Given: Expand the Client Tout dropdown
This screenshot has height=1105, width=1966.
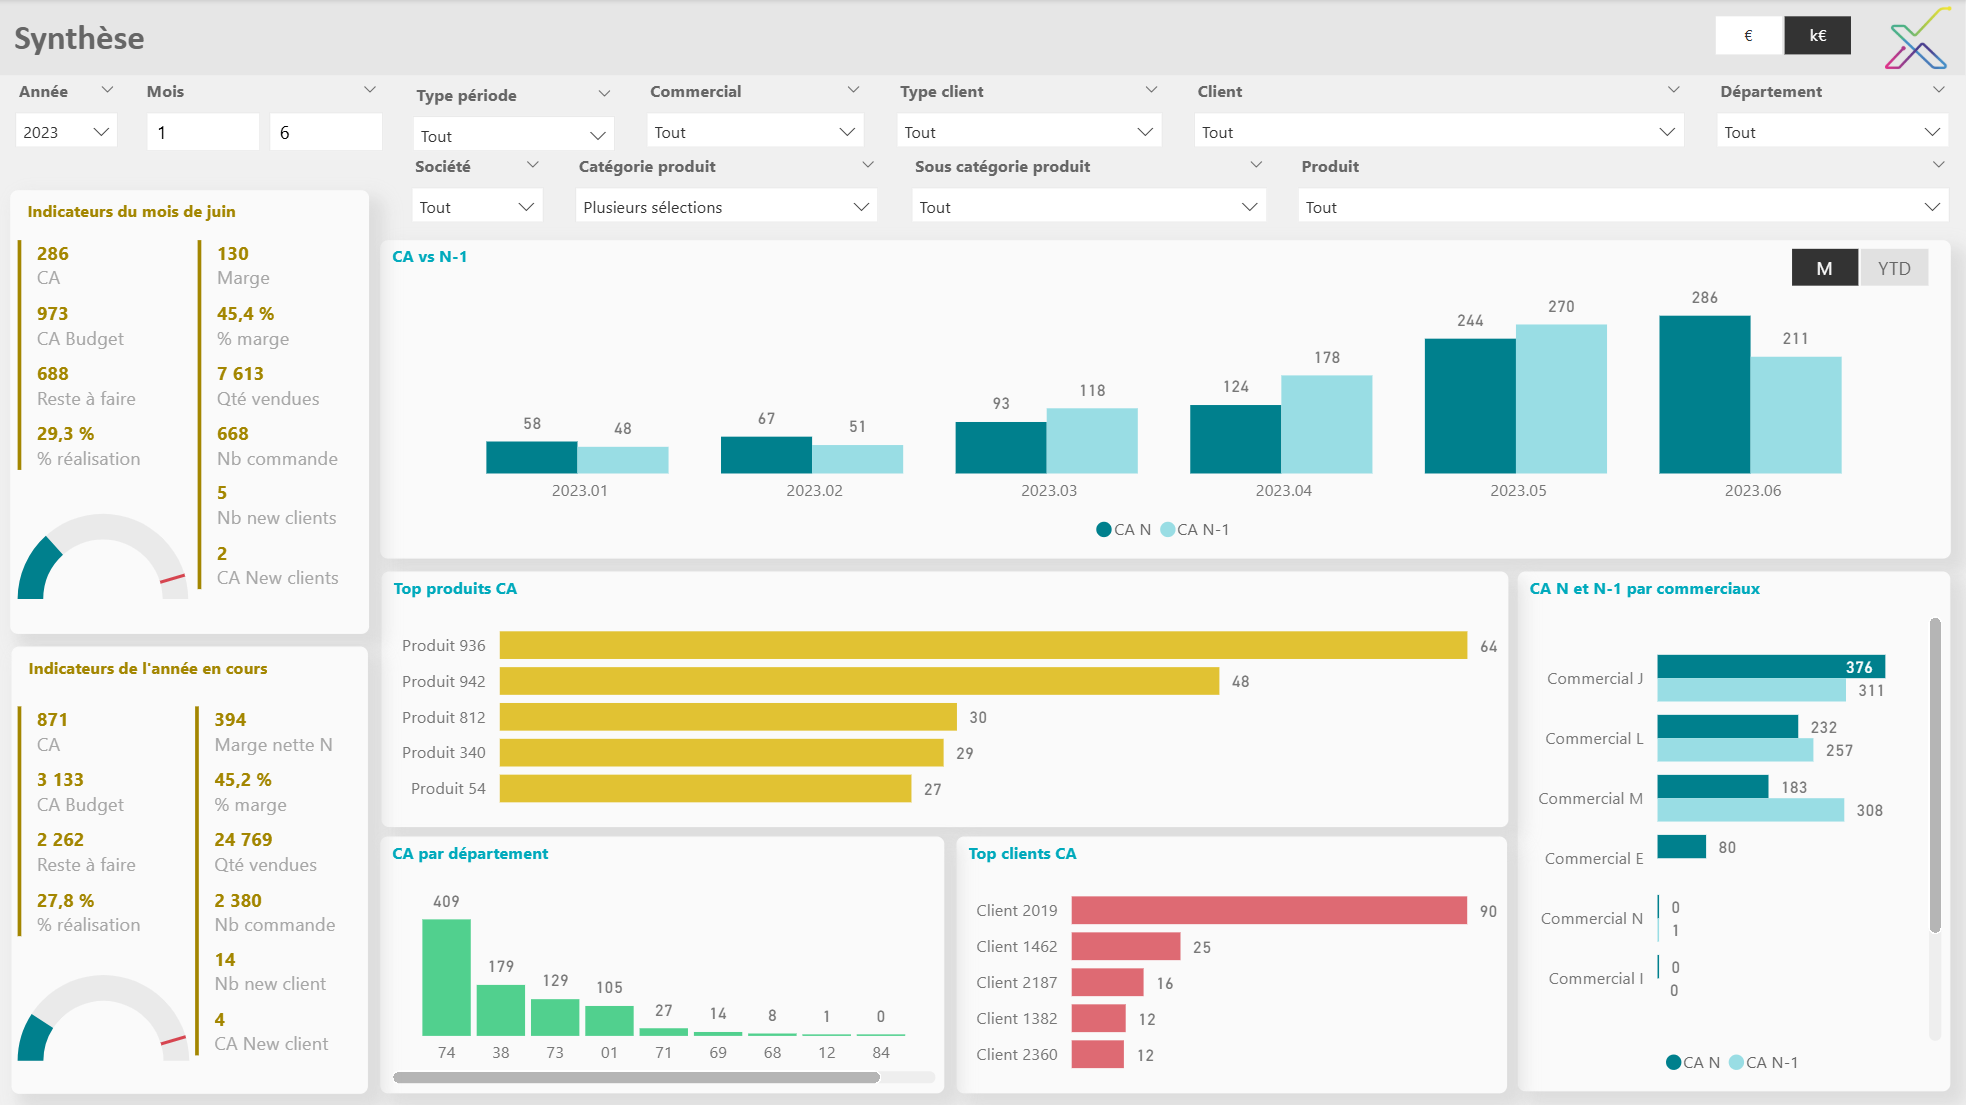Looking at the screenshot, I should [x=1438, y=132].
